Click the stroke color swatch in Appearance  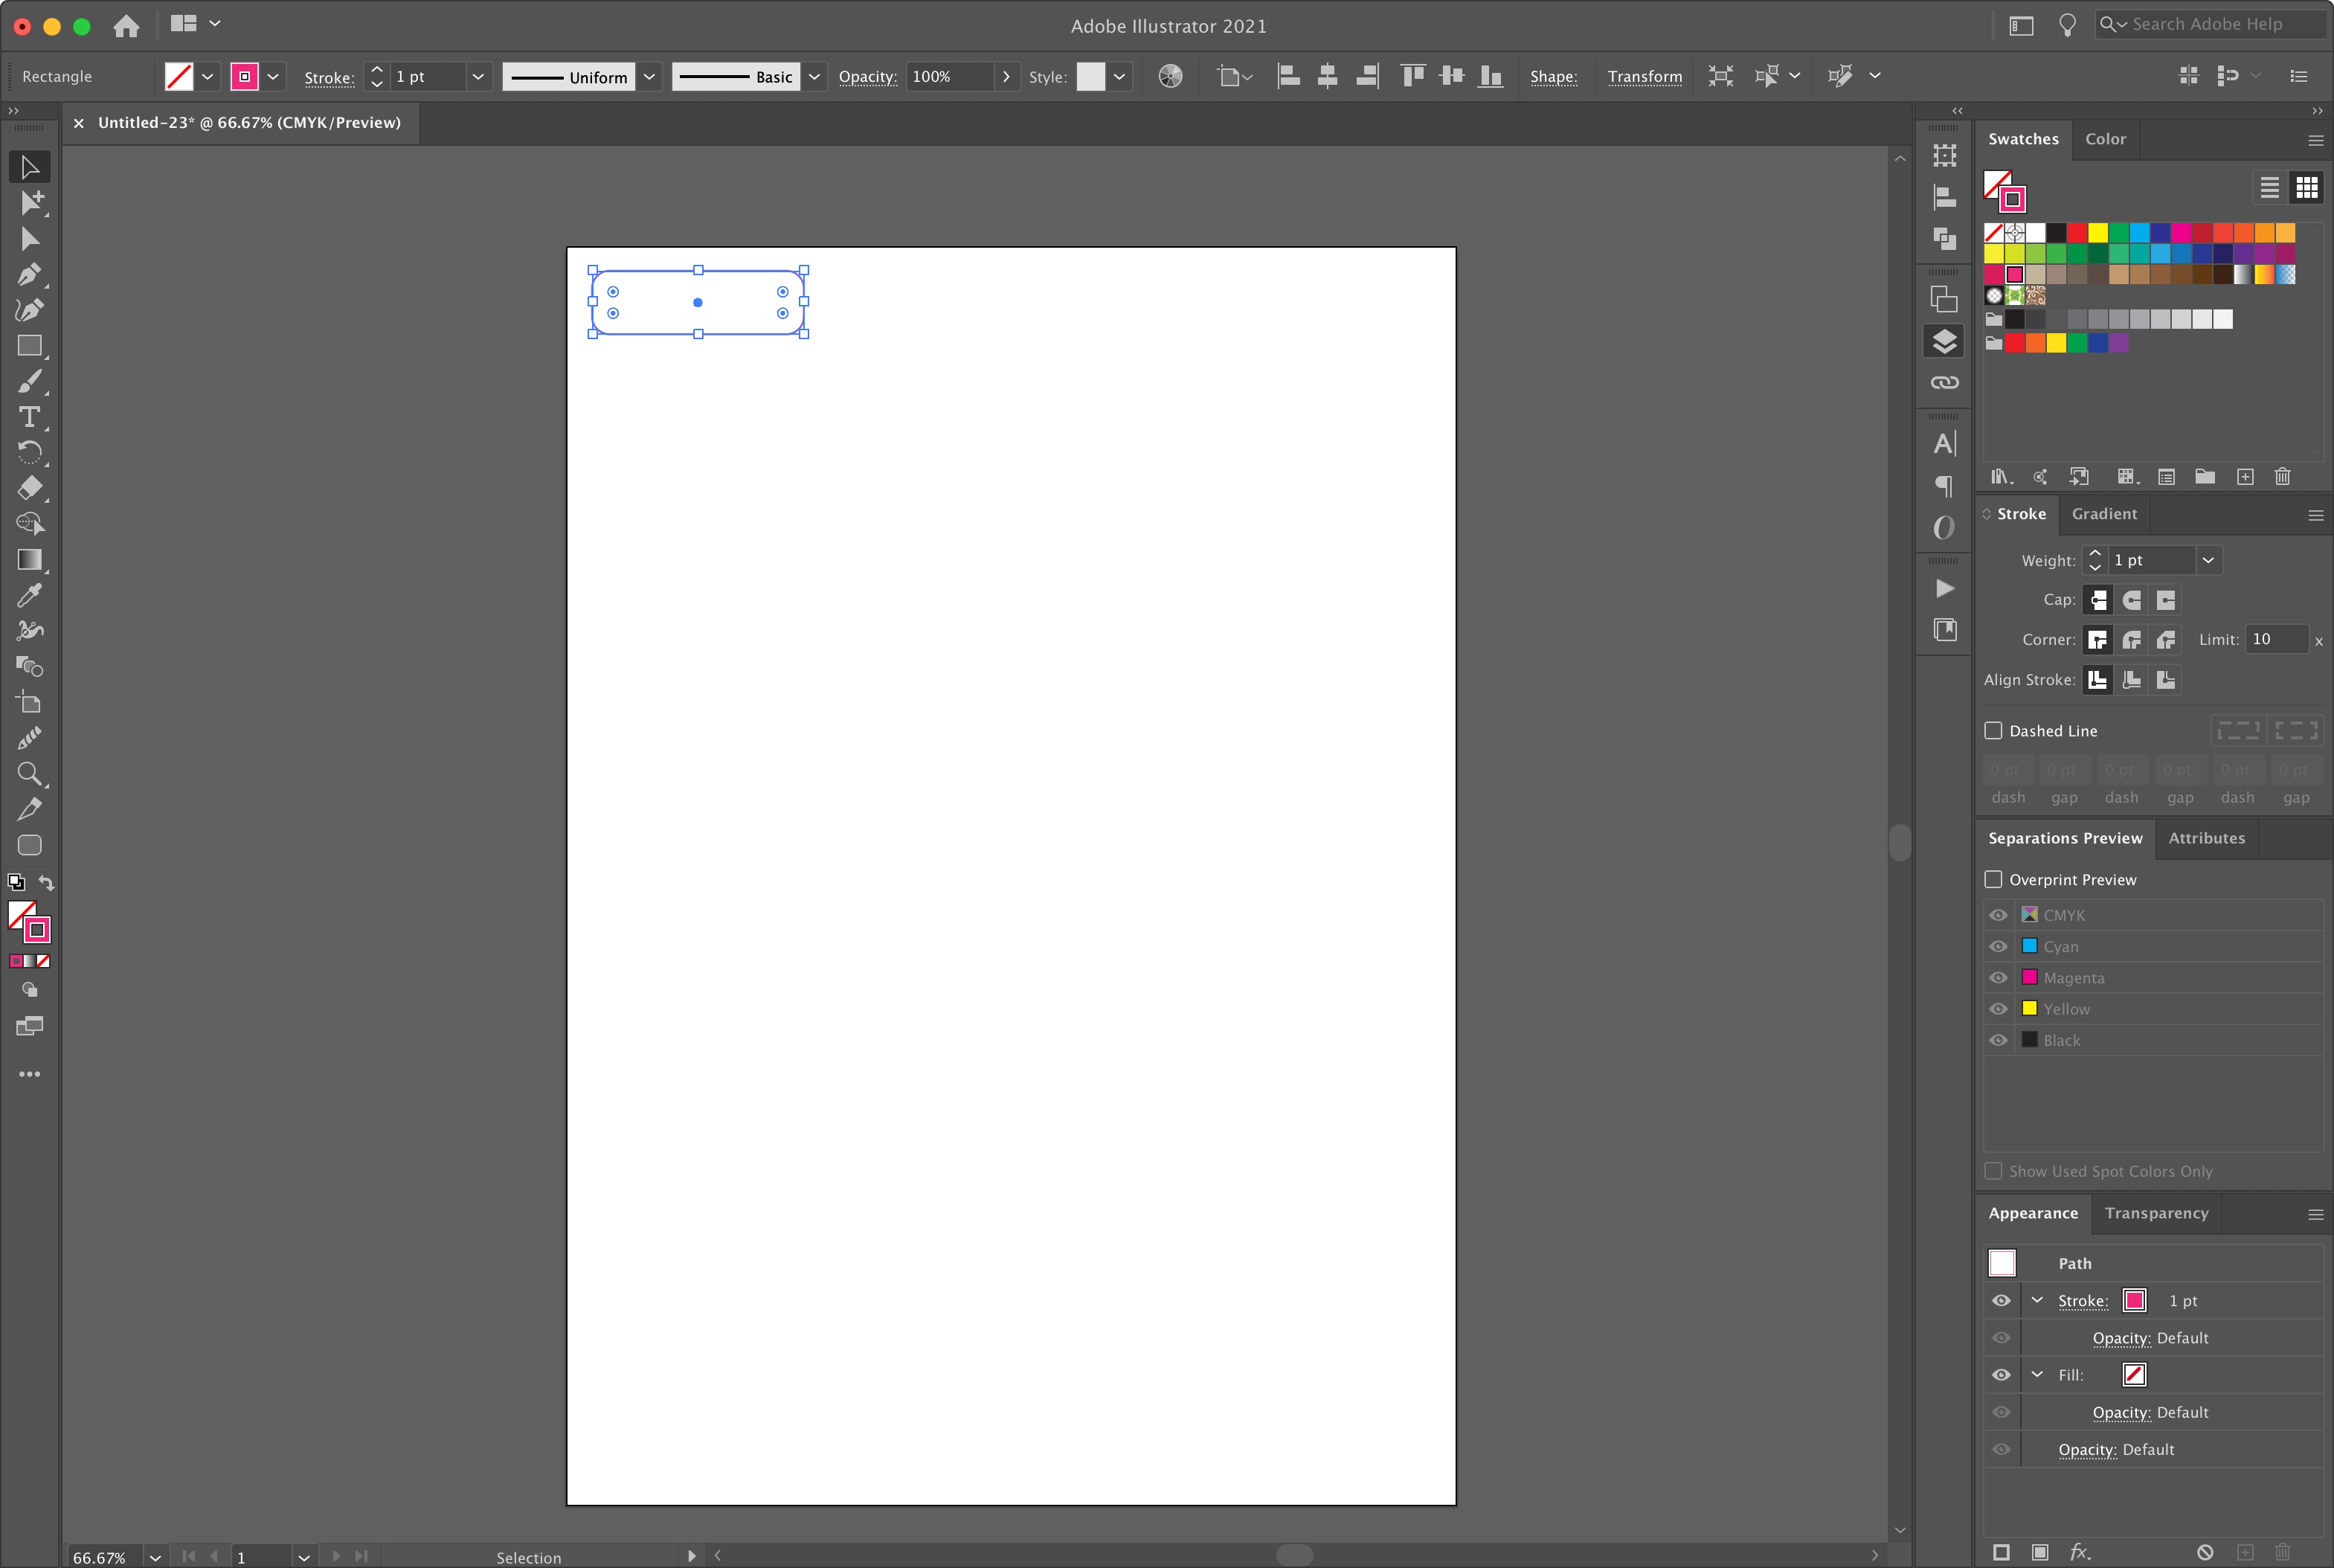click(x=2134, y=1300)
